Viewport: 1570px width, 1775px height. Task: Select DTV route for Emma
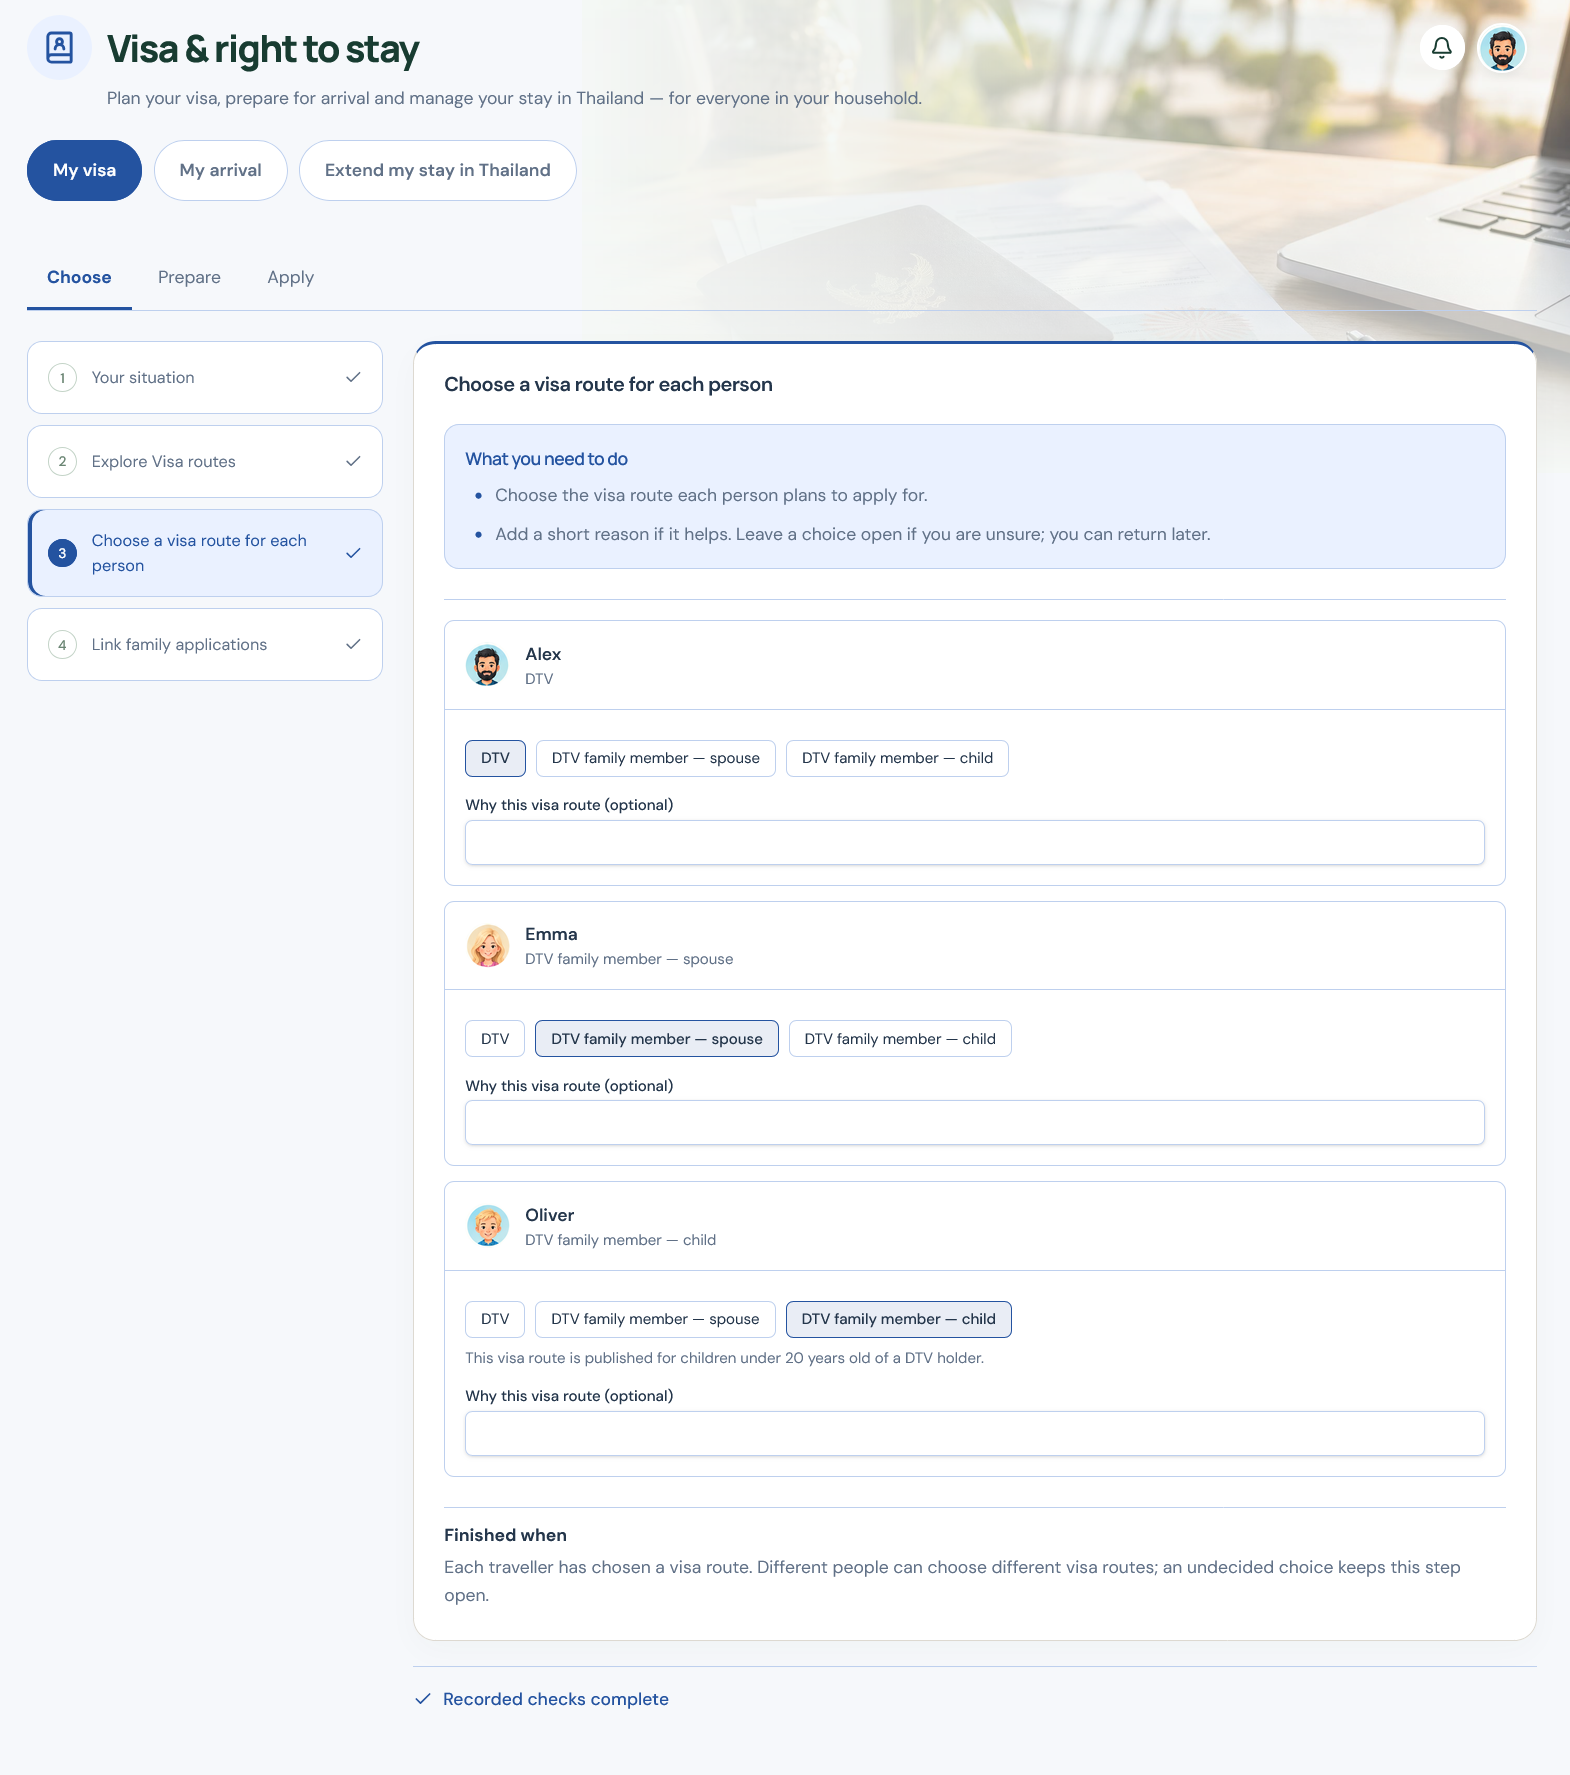click(495, 1039)
